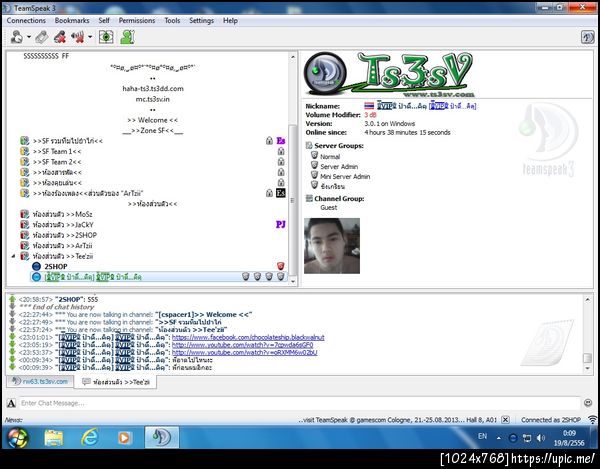Select channel ending with >>MoSz
Image resolution: width=600 pixels, height=469 pixels.
click(x=63, y=214)
